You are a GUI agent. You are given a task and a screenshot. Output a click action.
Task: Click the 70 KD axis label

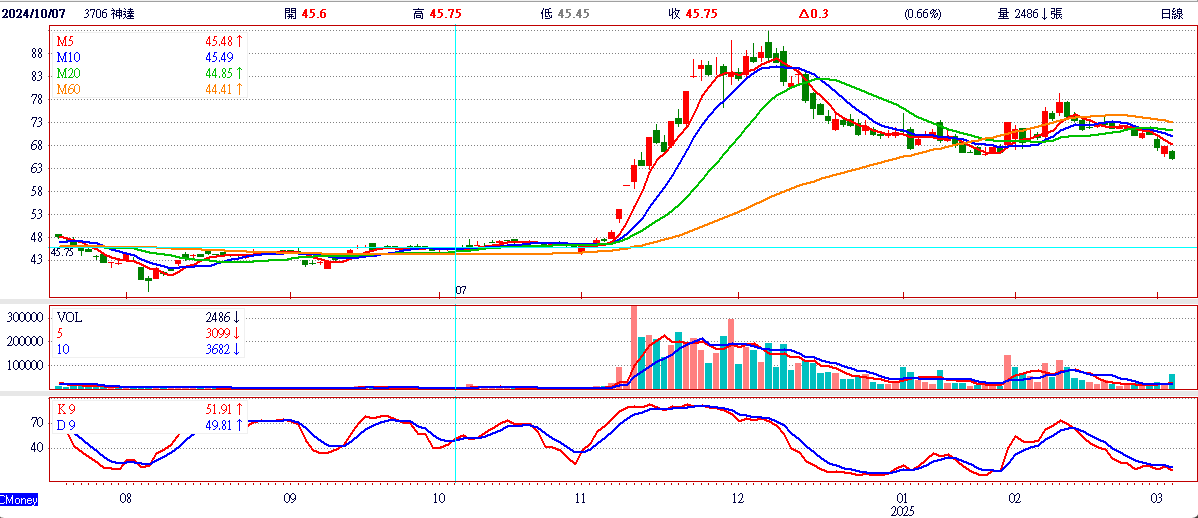tap(37, 422)
